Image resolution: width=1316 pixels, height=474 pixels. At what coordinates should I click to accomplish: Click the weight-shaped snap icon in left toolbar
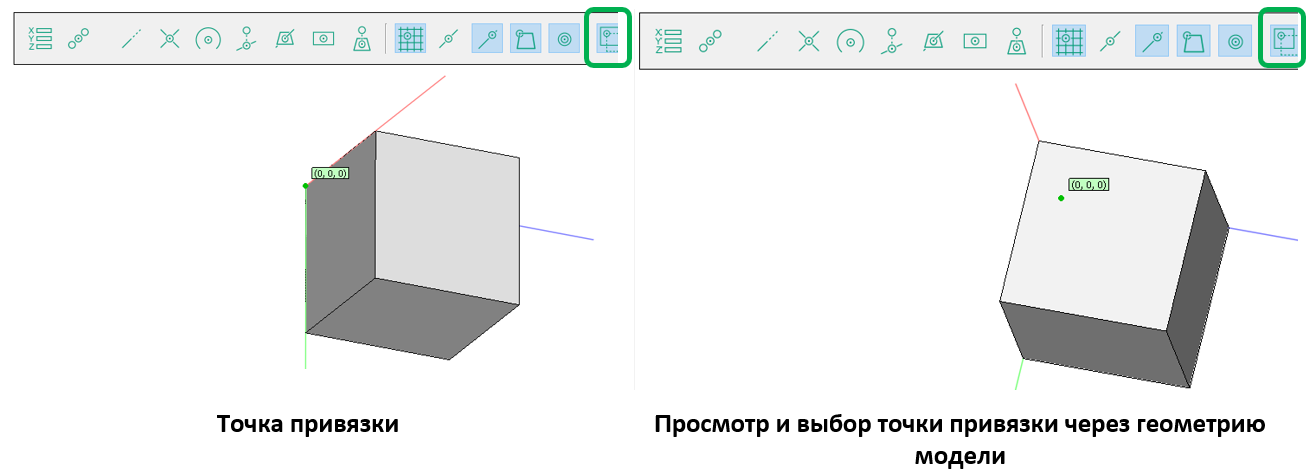(x=362, y=39)
